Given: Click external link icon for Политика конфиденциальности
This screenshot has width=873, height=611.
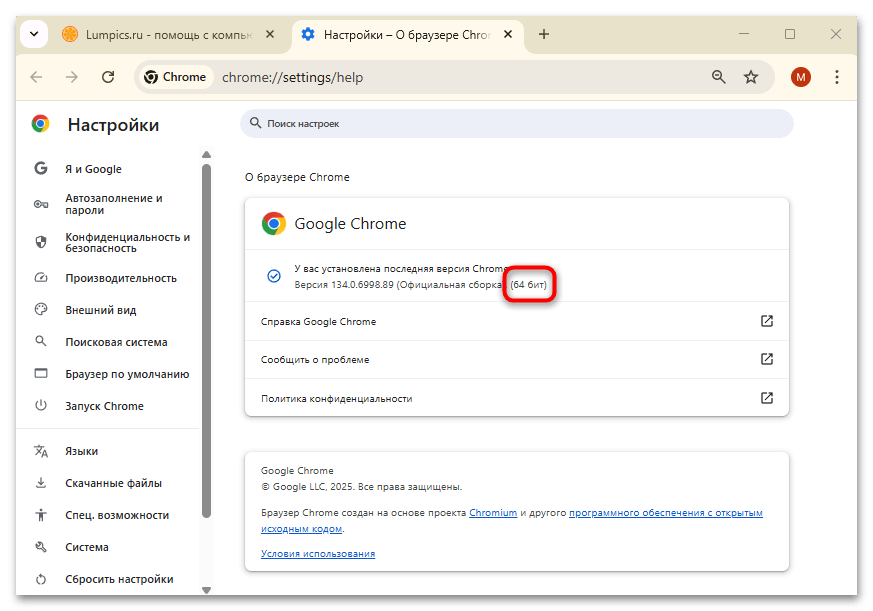Looking at the screenshot, I should 767,398.
